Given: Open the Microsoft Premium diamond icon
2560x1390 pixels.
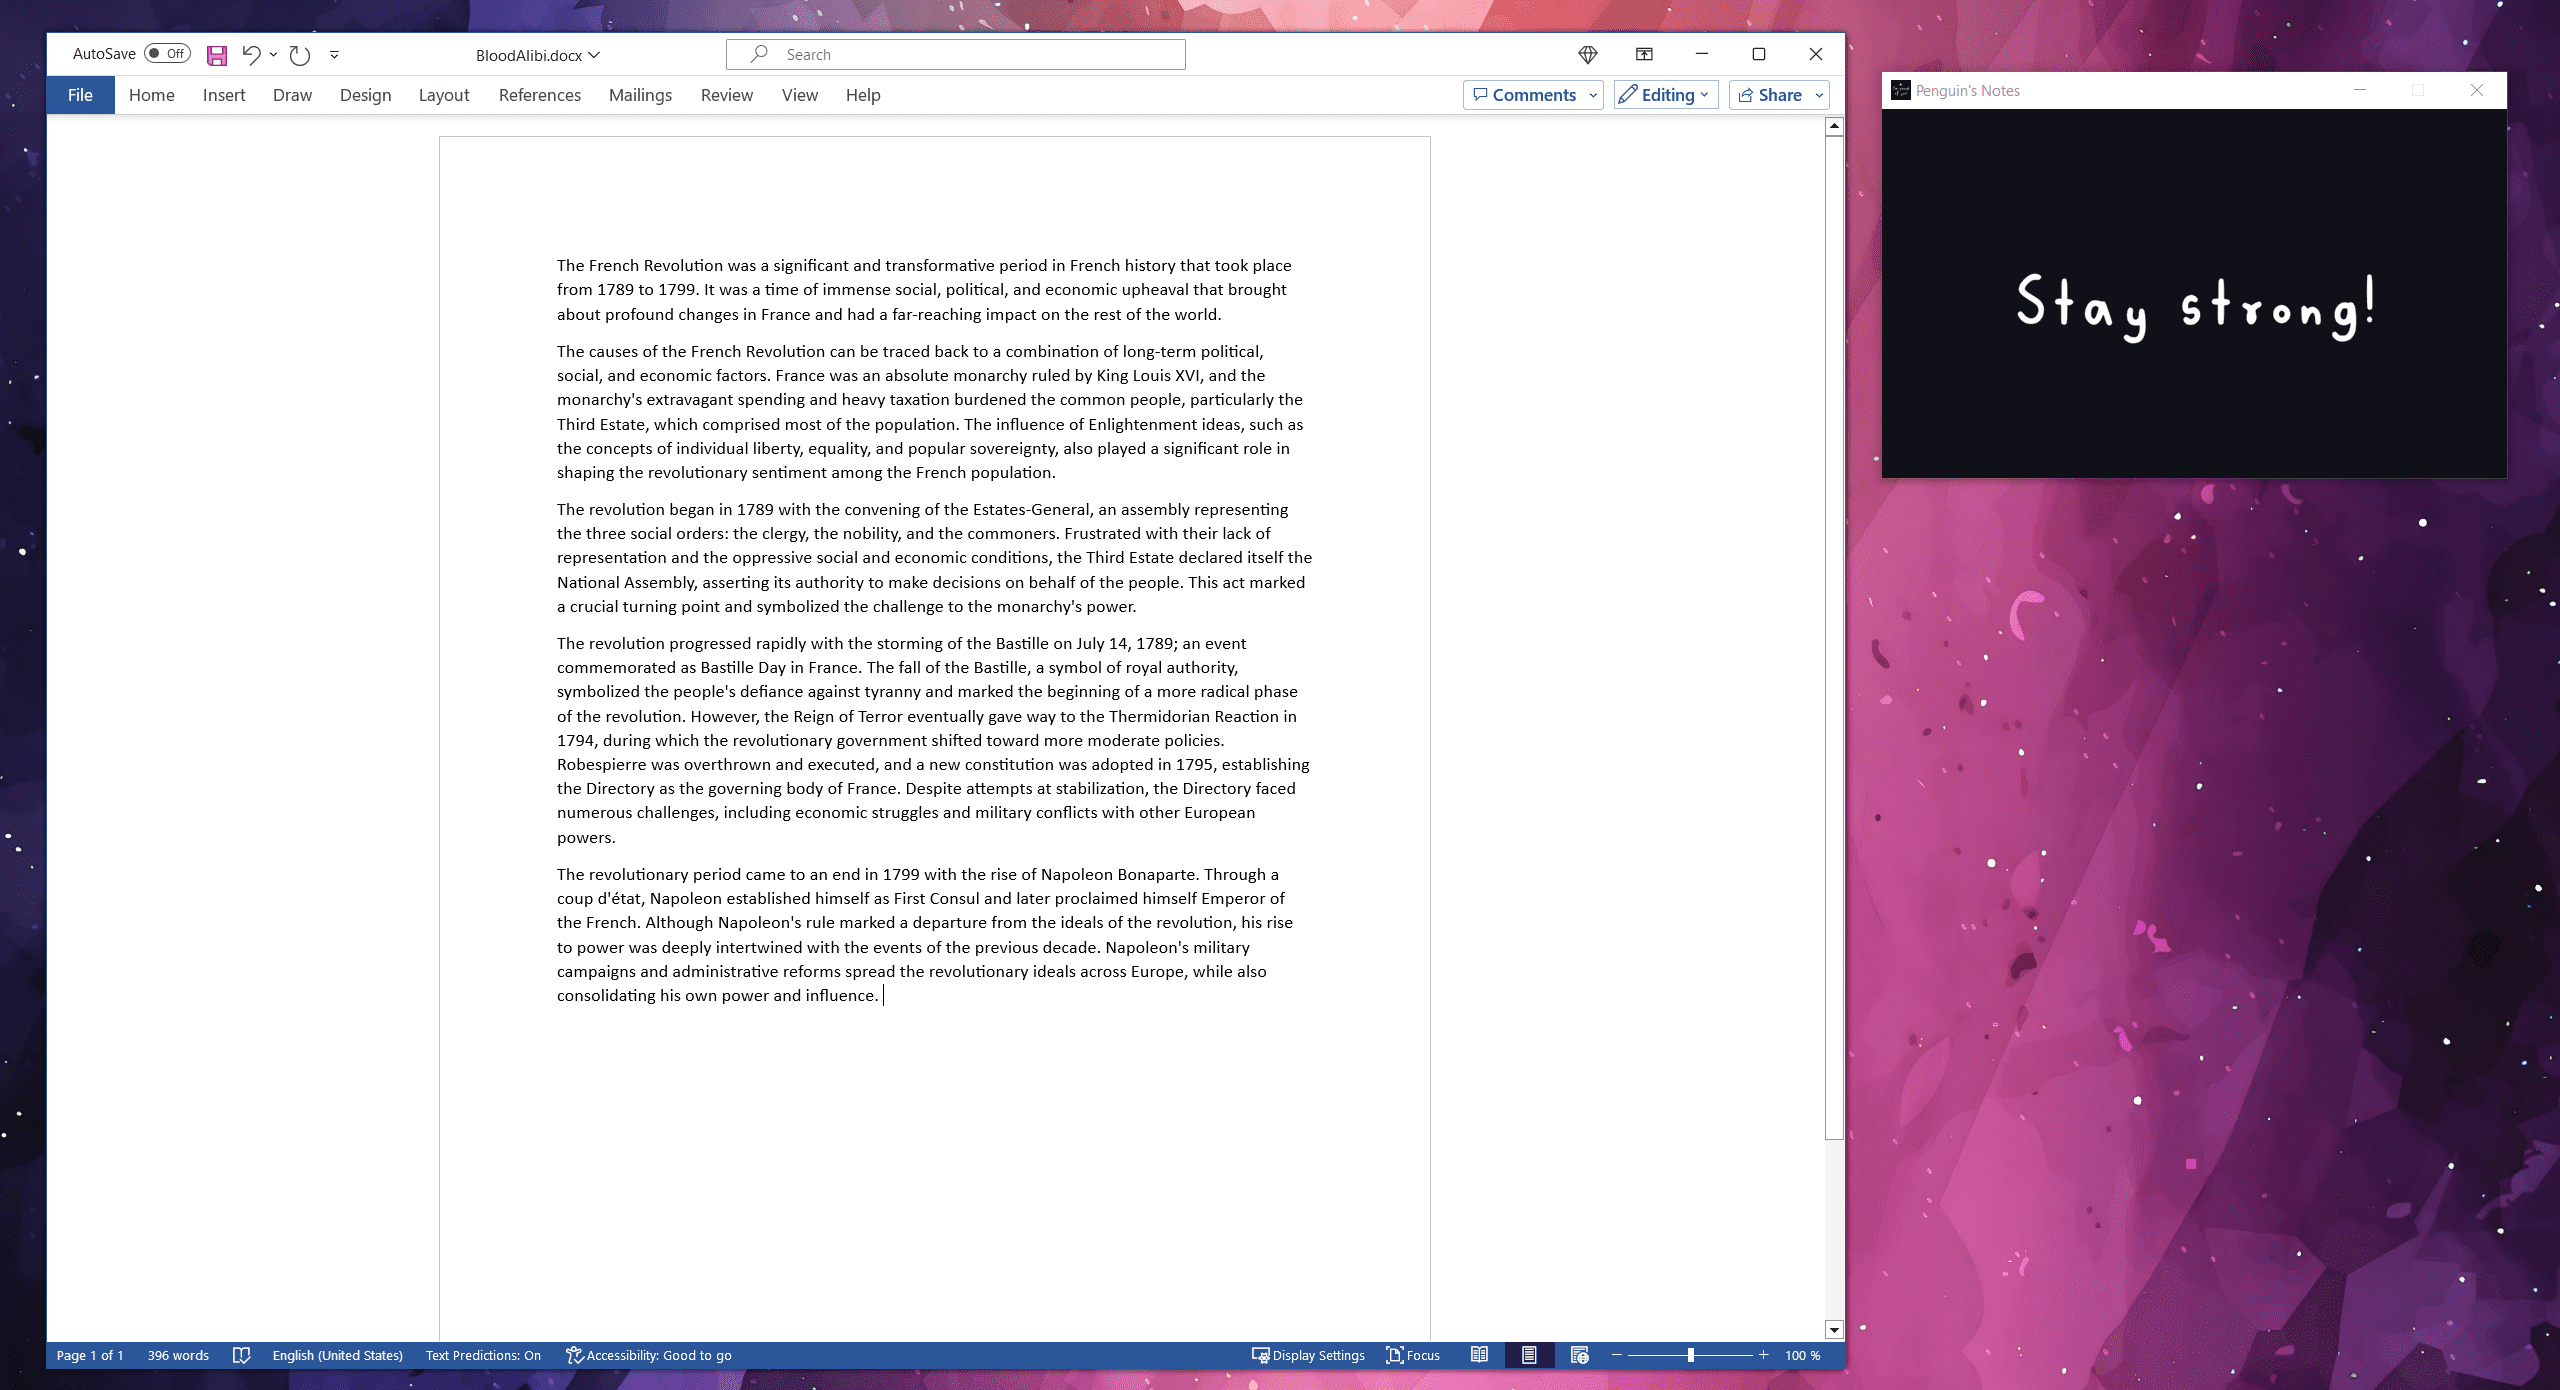Looking at the screenshot, I should coord(1587,54).
